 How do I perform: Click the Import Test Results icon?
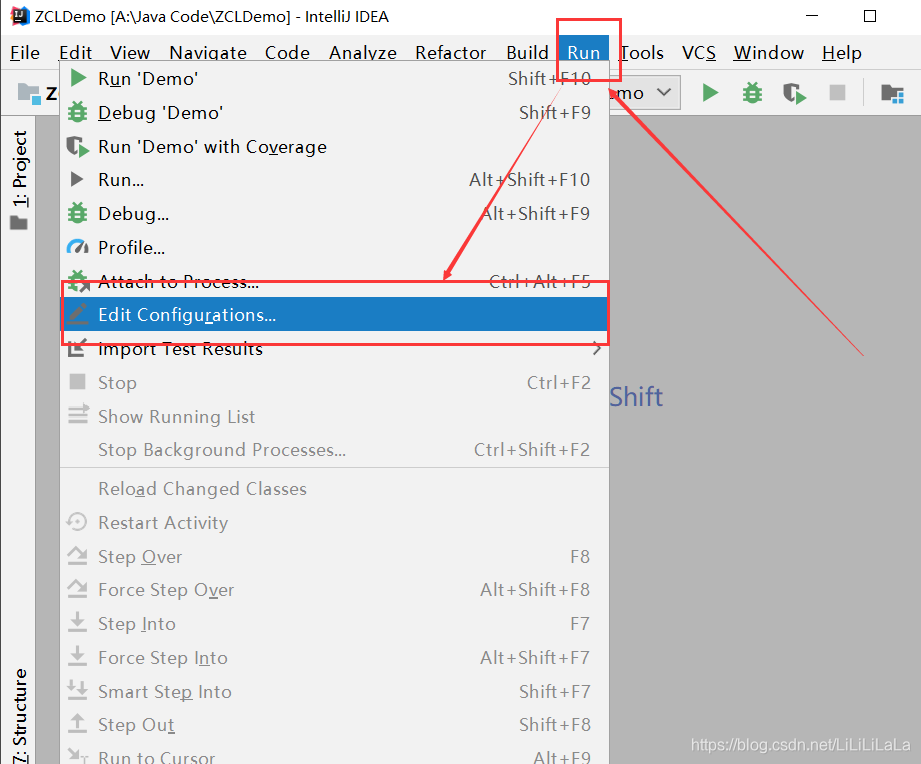pyautogui.click(x=77, y=348)
